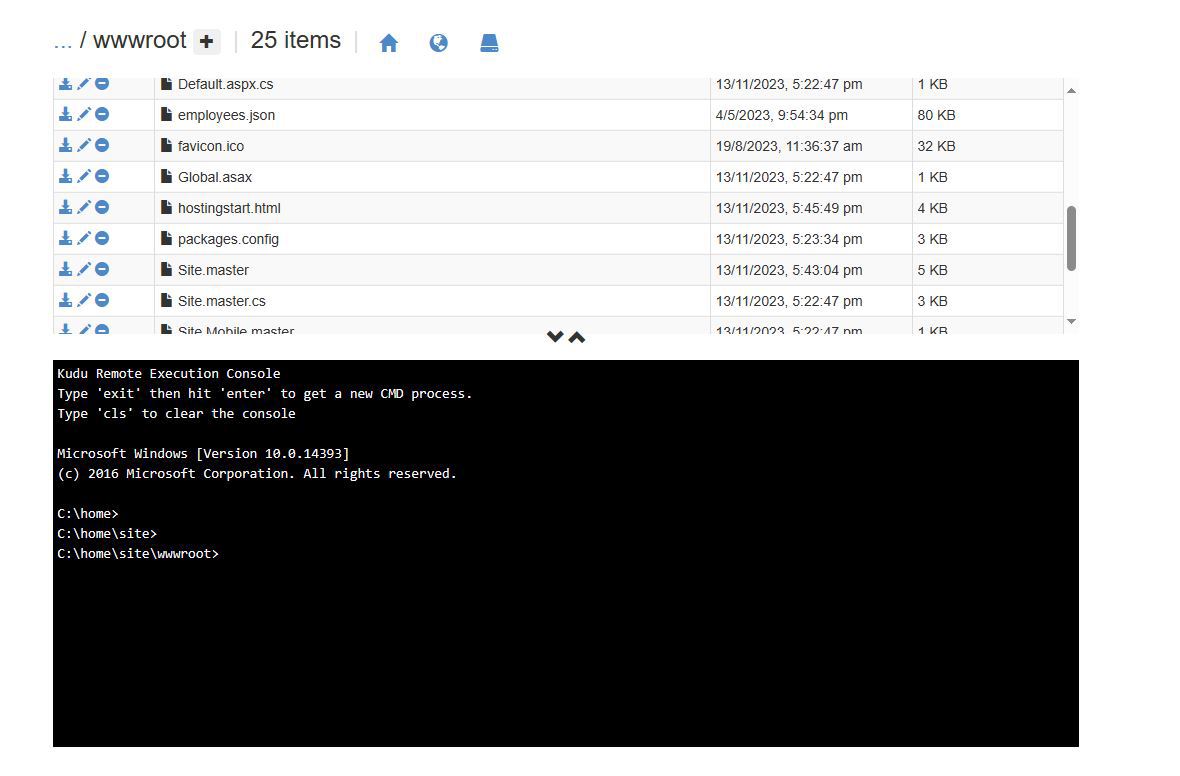Edit hostingstart.html file
Viewport: 1180px width, 776px height.
[84, 207]
